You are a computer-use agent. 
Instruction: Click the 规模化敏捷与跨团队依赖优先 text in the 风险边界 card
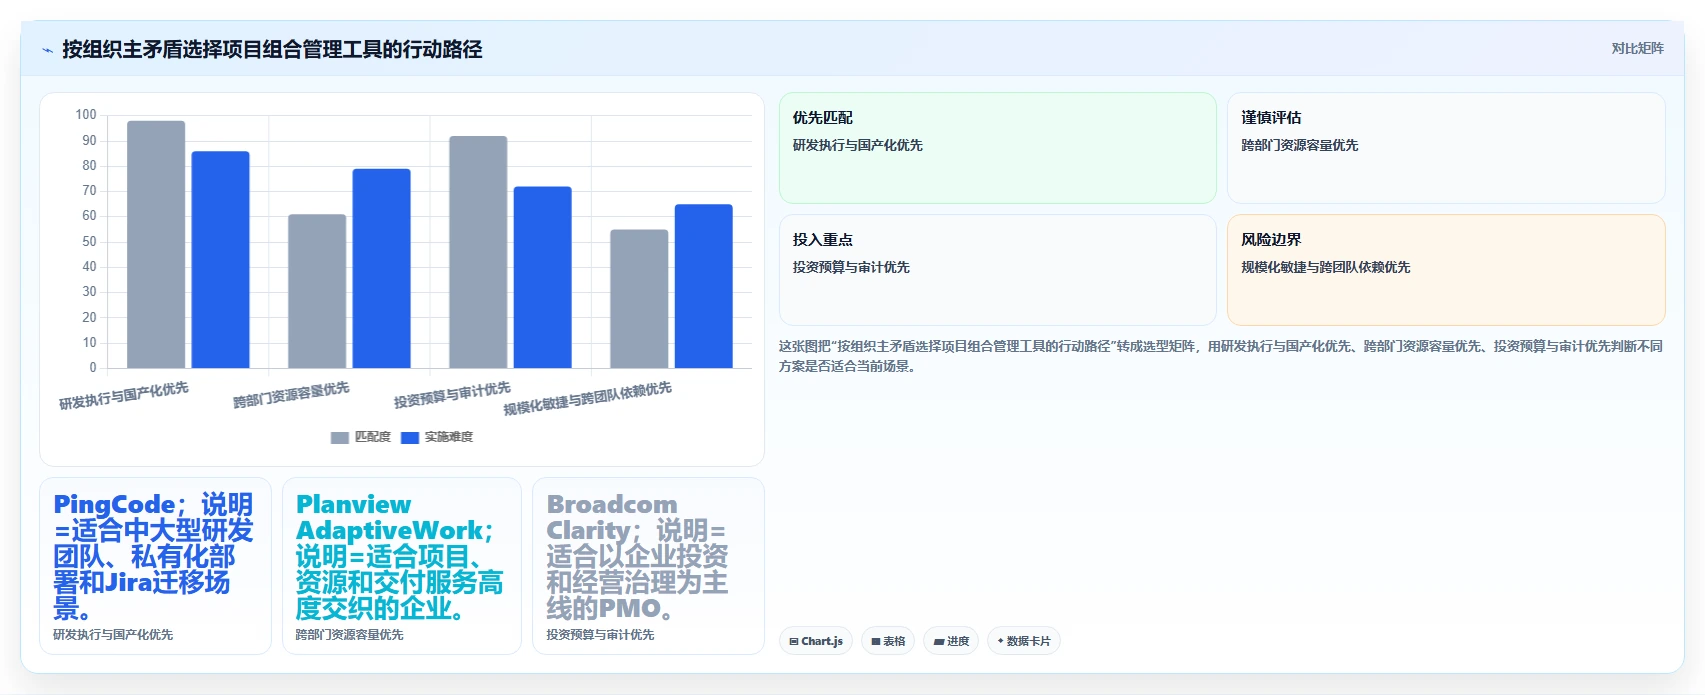tap(1326, 267)
